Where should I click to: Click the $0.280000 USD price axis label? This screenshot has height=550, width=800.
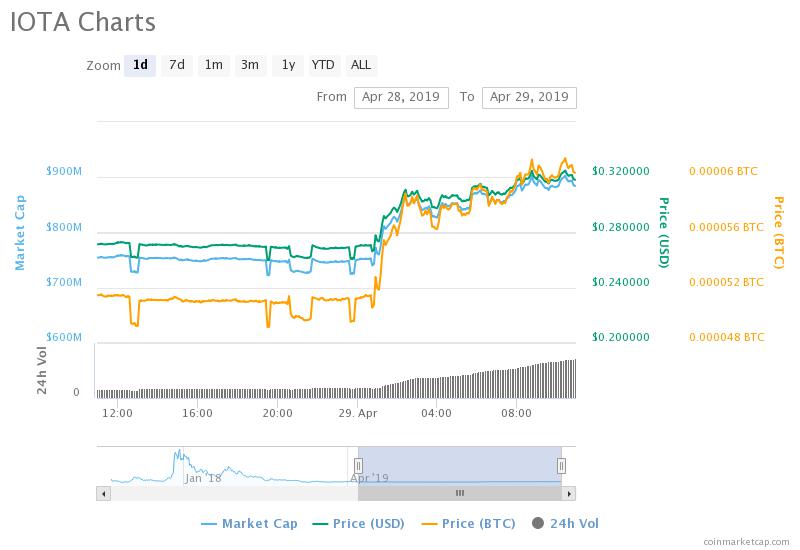[x=621, y=227]
